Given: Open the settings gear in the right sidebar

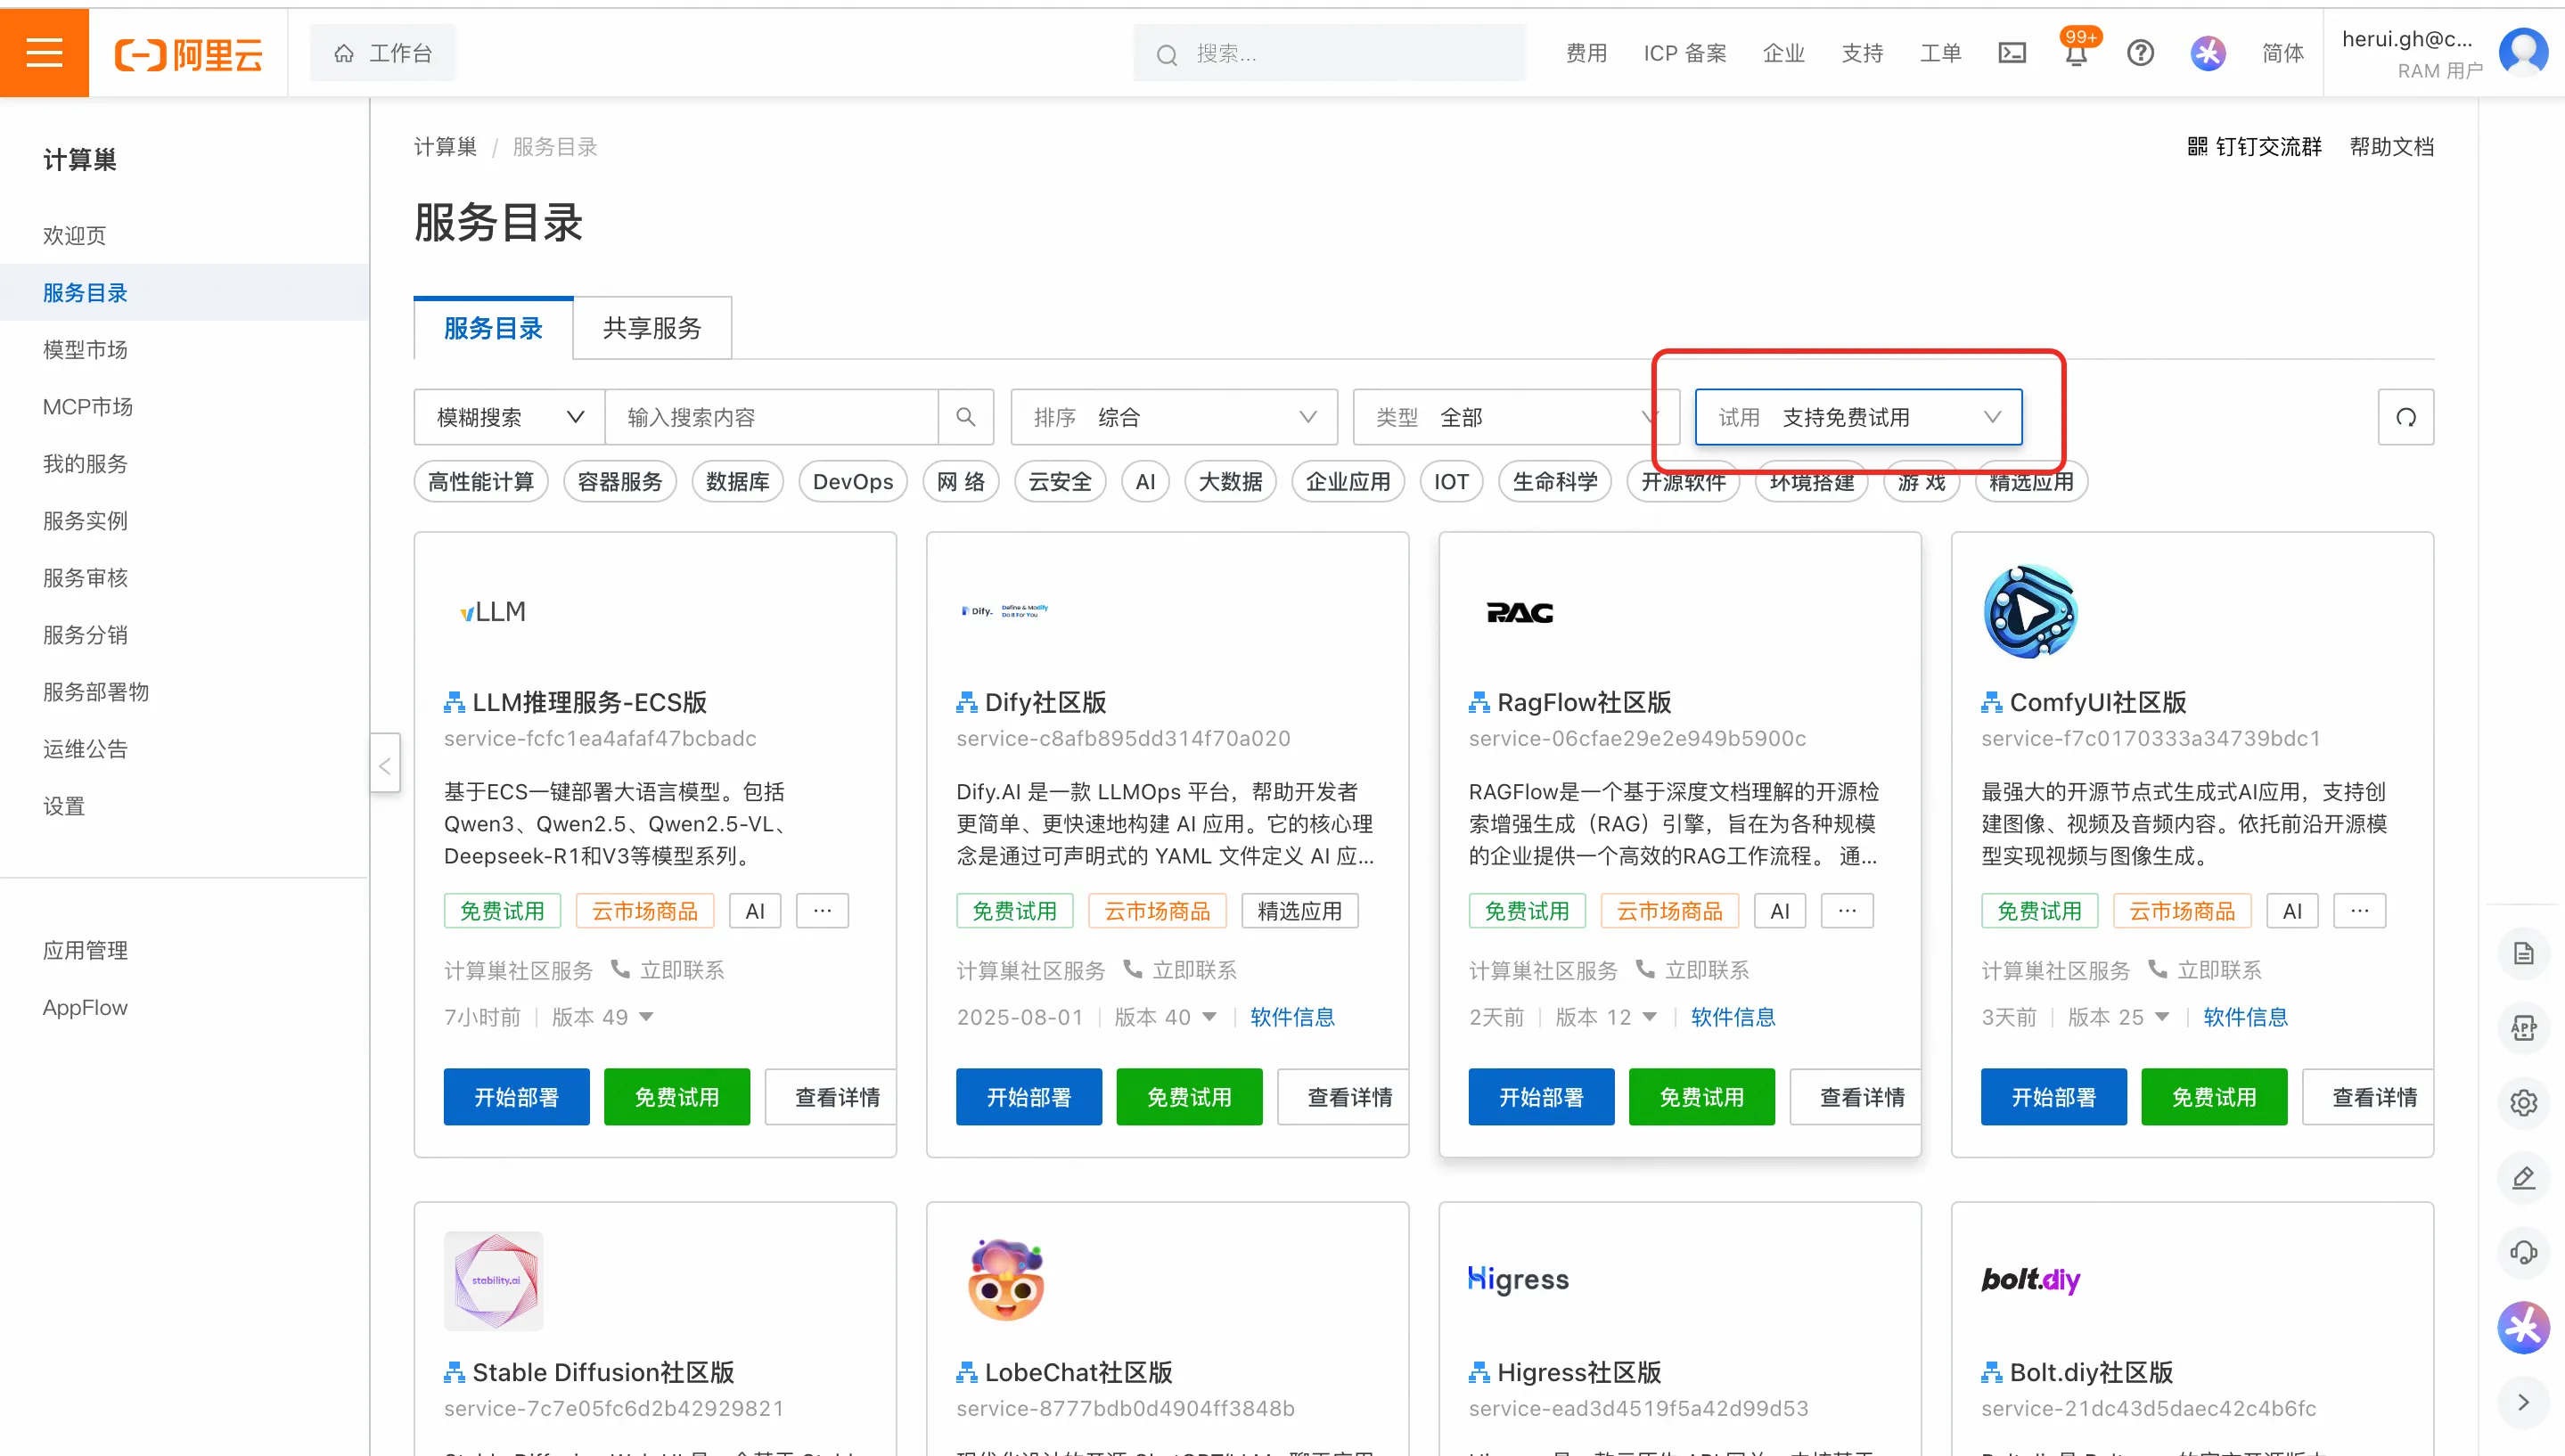Looking at the screenshot, I should point(2524,1102).
